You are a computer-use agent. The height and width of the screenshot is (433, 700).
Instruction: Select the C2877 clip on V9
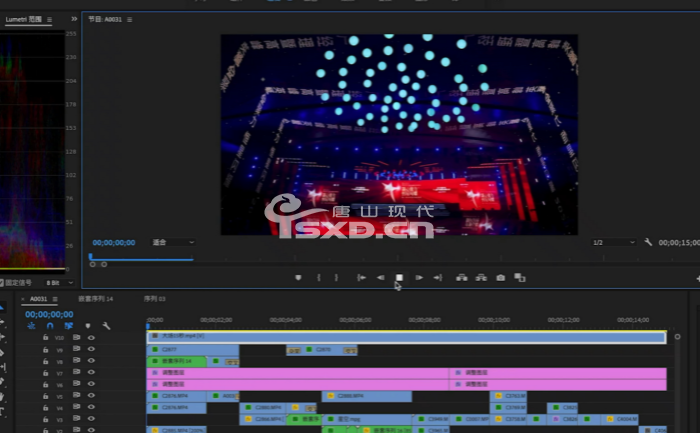193,350
